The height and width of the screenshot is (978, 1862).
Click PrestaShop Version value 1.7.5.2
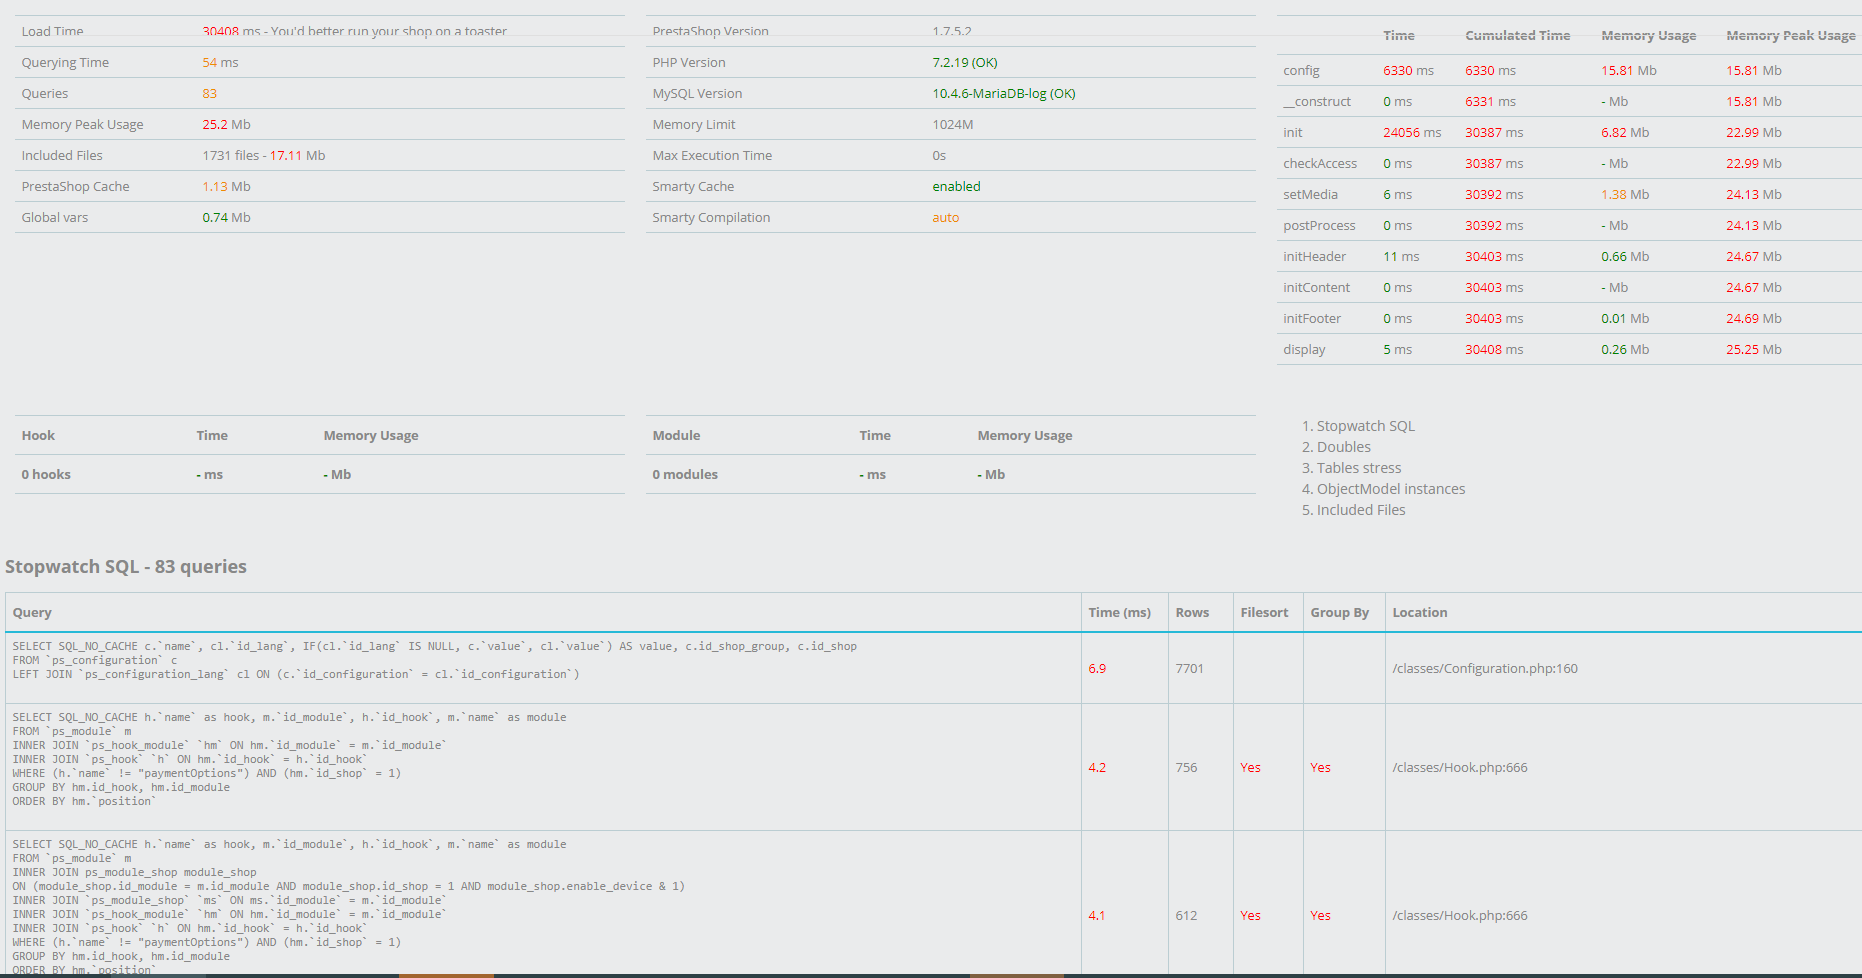(x=952, y=31)
